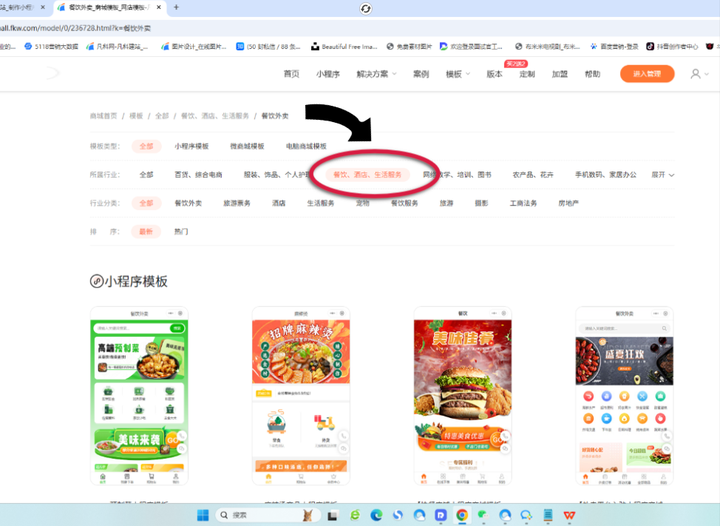The width and height of the screenshot is (720, 526).
Task: Open the 加盟 navigation item
Action: [560, 74]
